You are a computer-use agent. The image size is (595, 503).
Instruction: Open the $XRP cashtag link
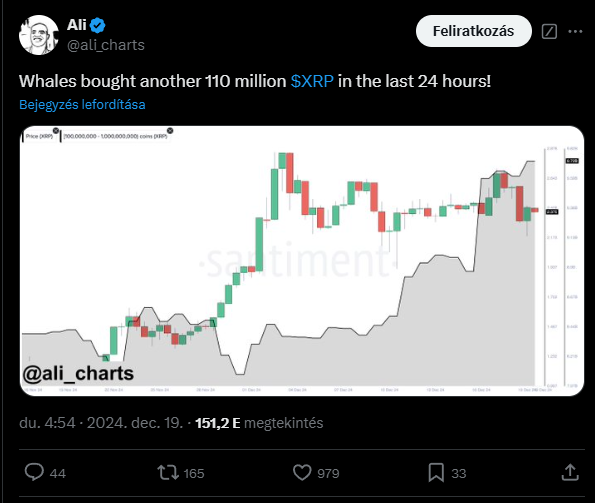312,81
